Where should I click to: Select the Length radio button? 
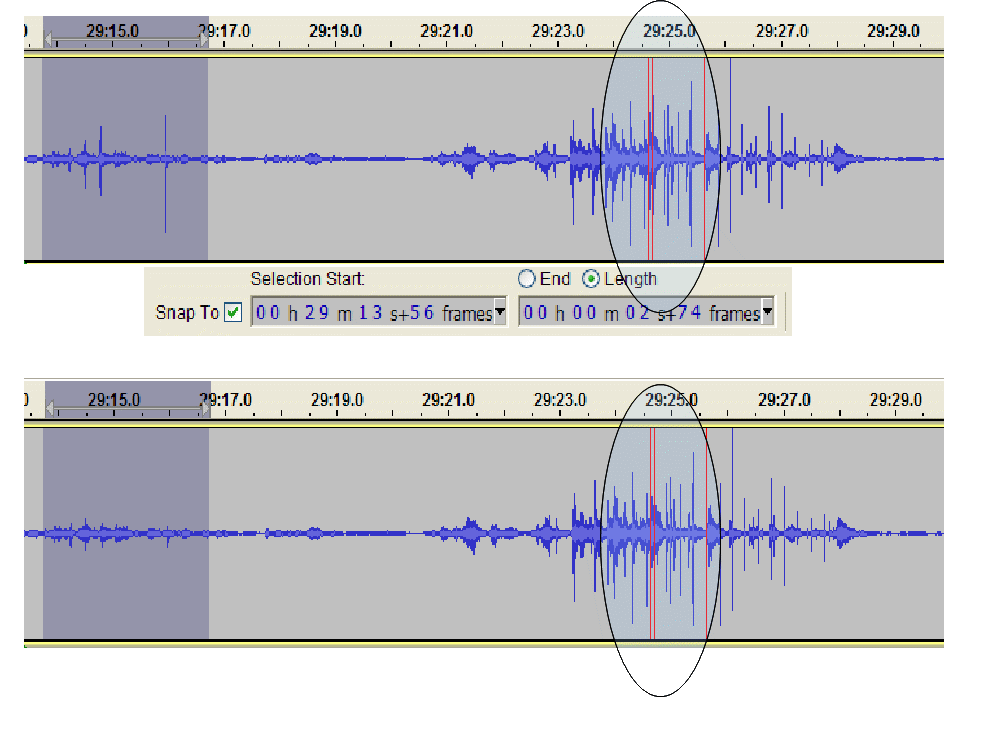coord(593,279)
